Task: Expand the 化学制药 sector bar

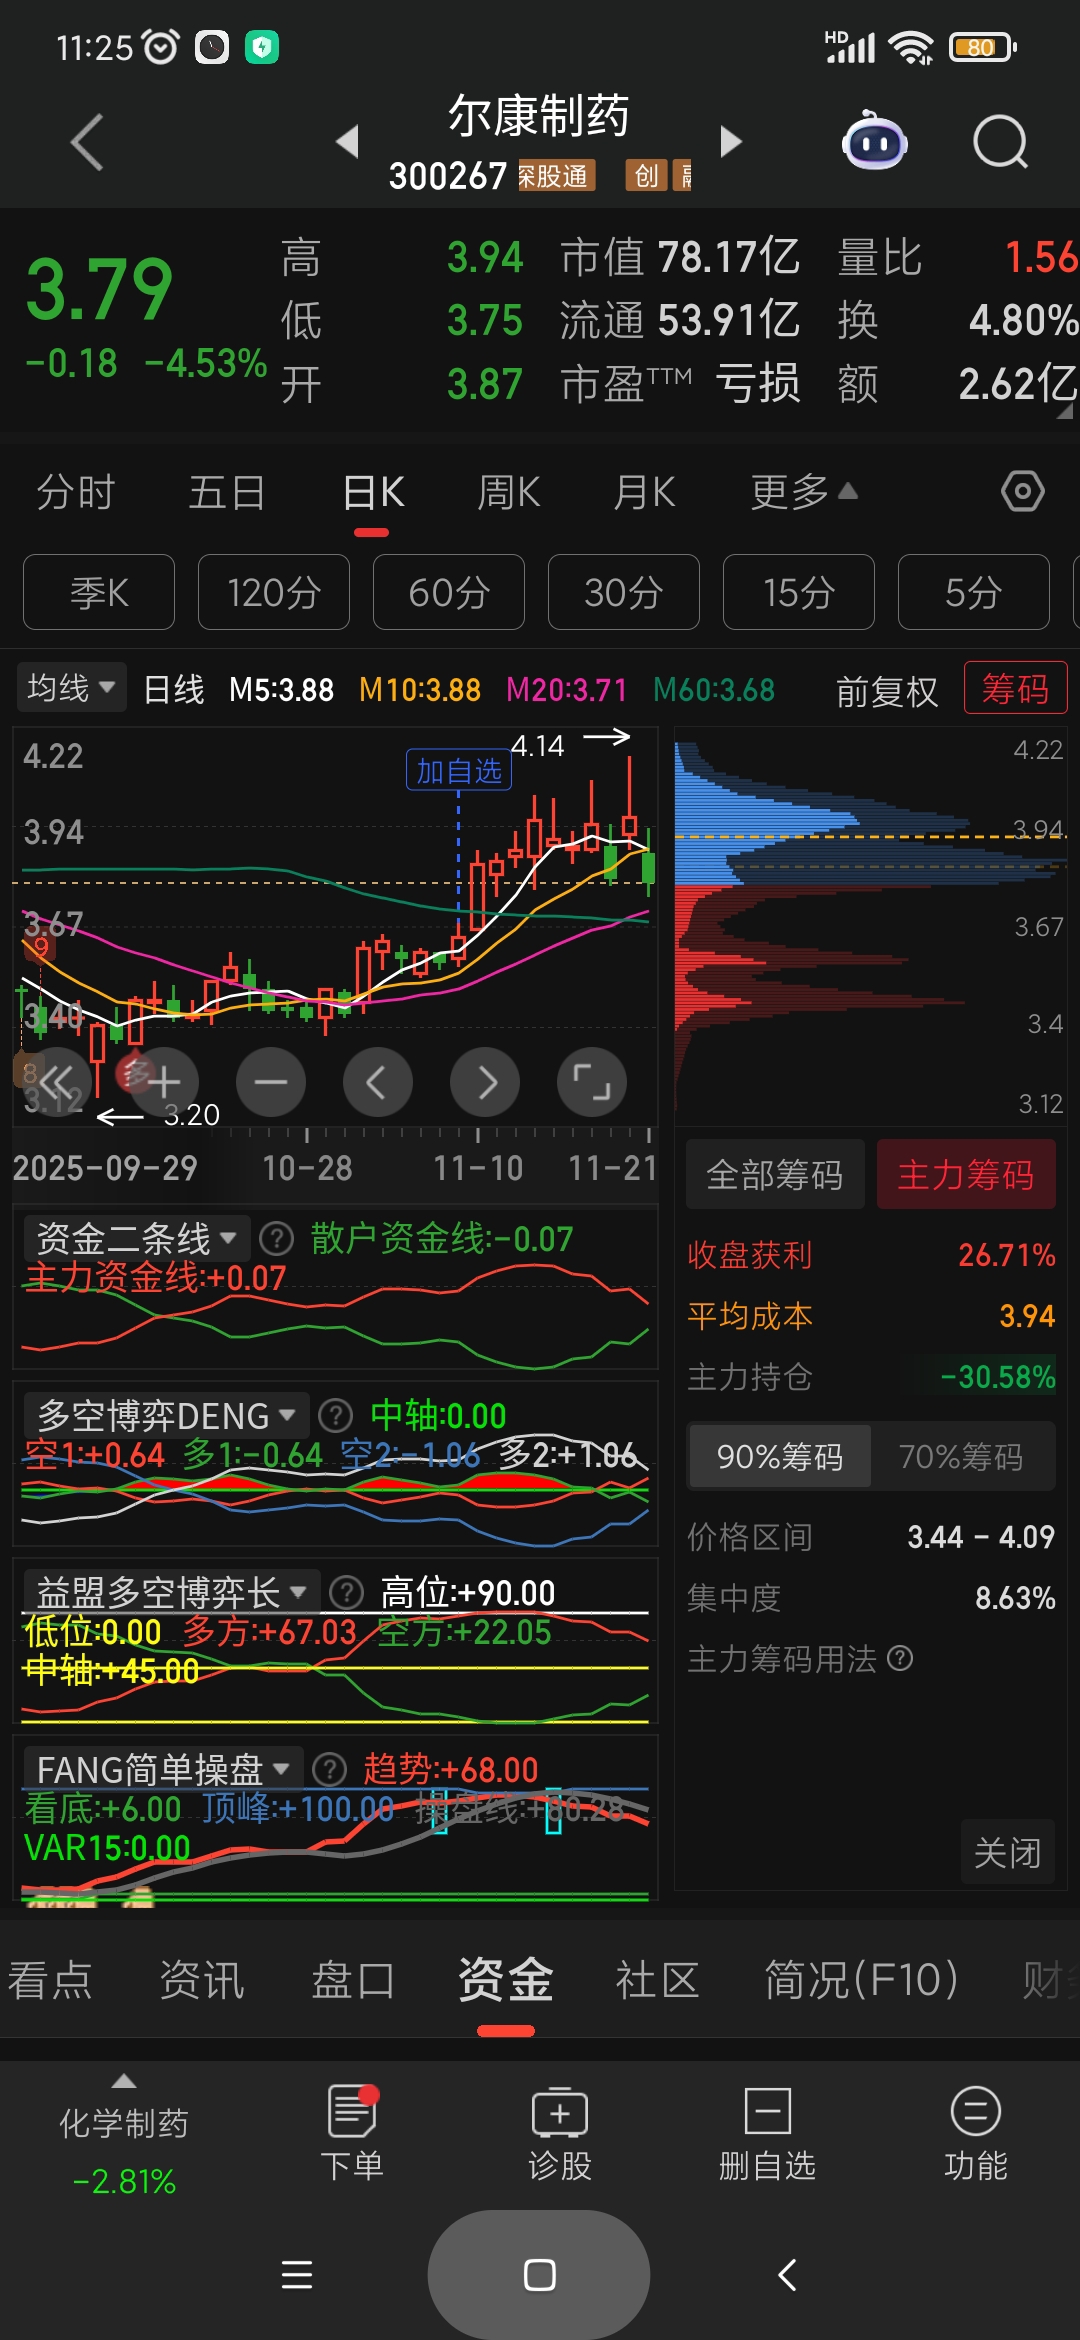Action: 124,2133
